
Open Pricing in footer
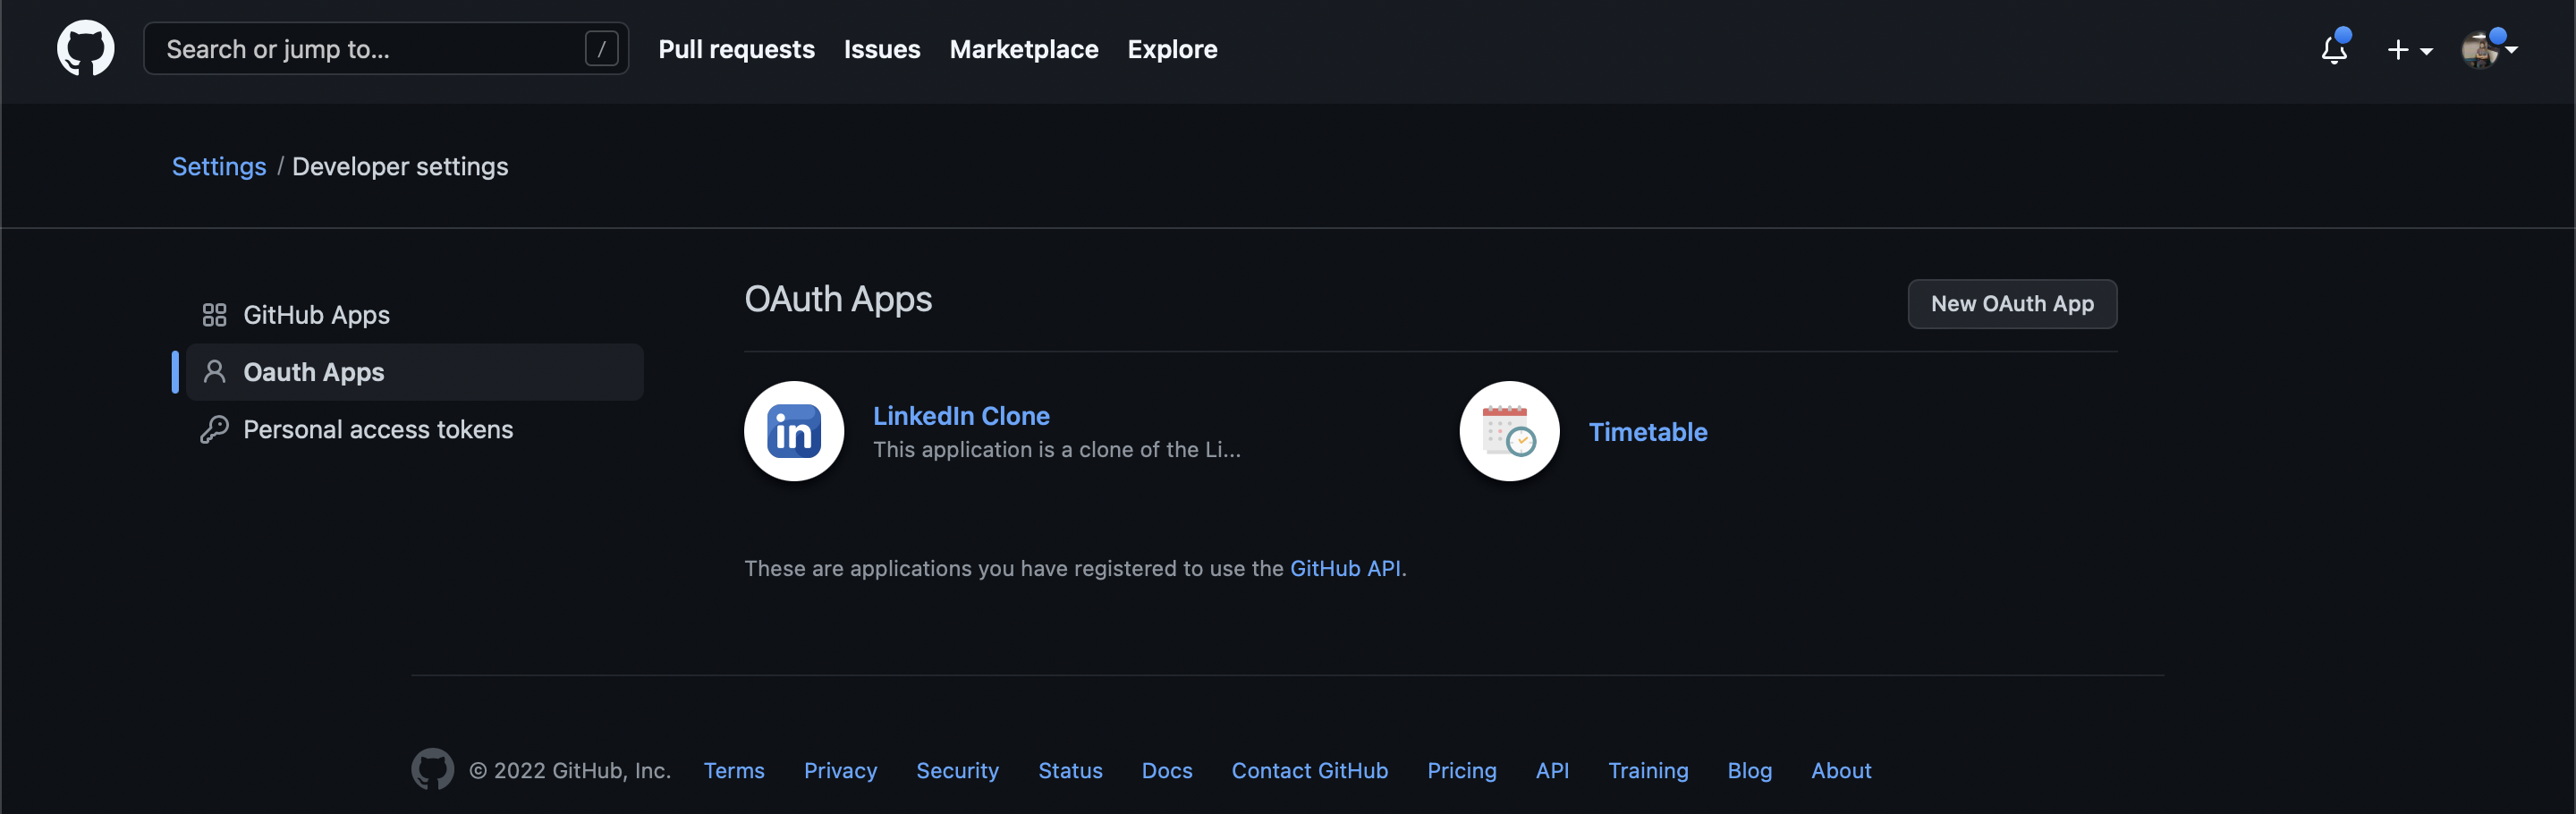pyautogui.click(x=1461, y=770)
